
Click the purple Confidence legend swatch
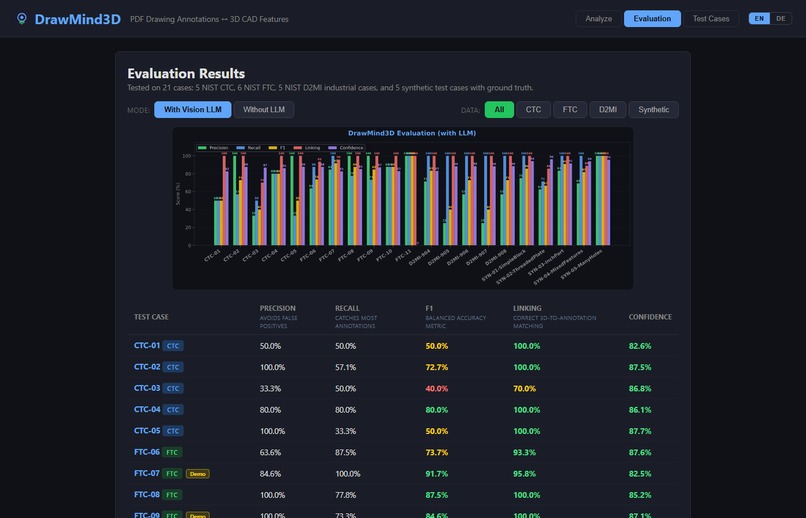coord(333,148)
